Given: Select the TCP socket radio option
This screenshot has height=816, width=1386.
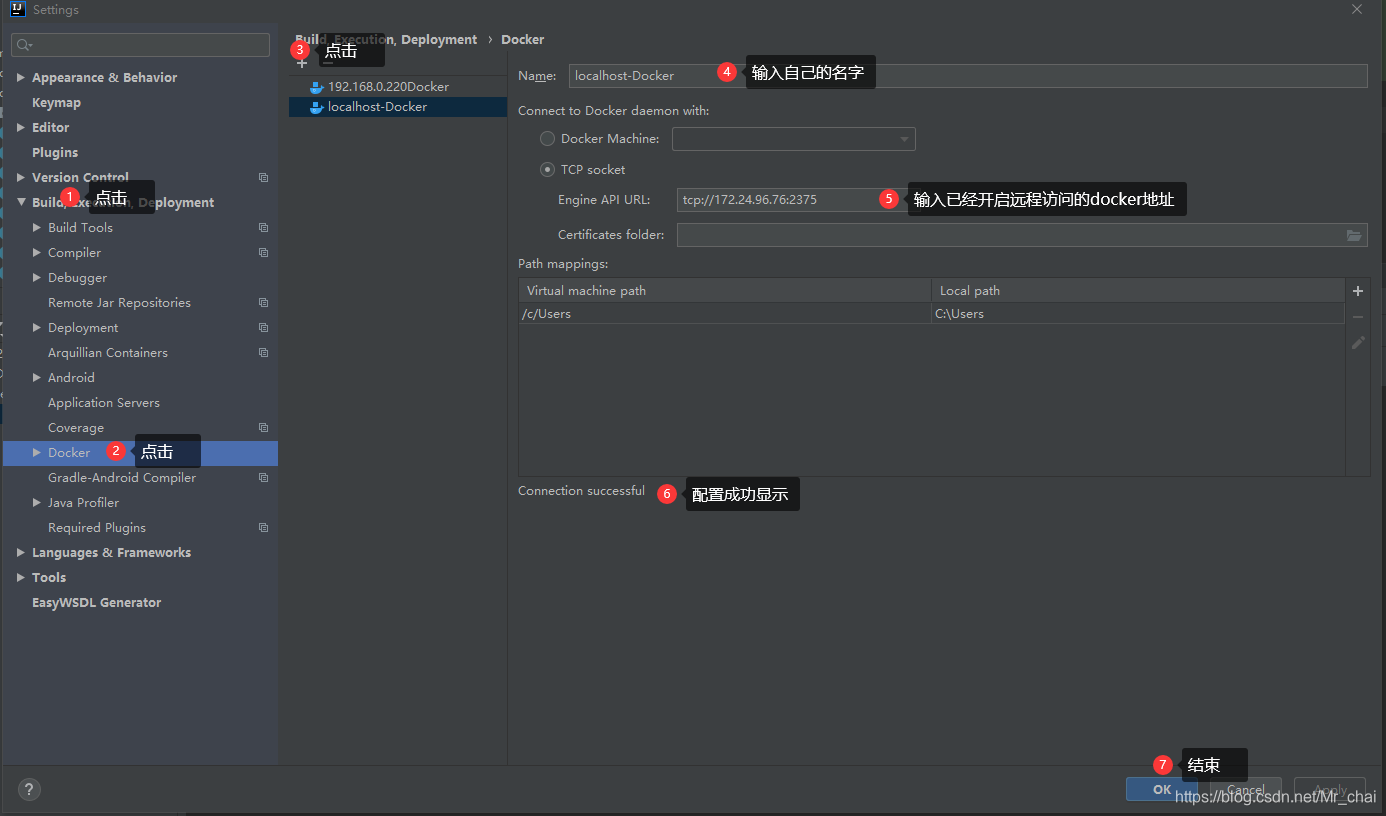Looking at the screenshot, I should (x=547, y=170).
